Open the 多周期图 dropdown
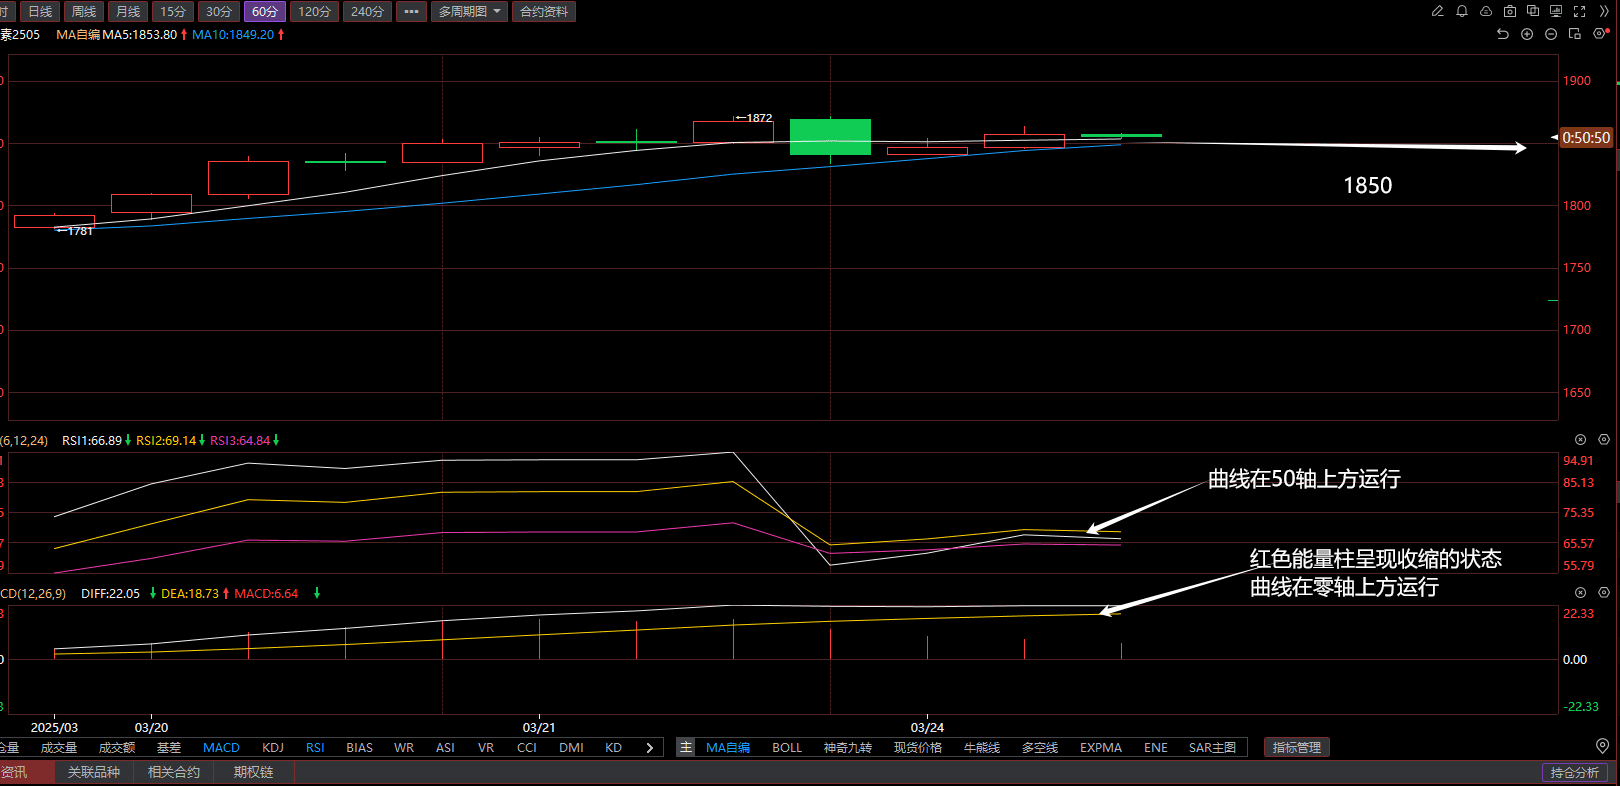 (470, 11)
